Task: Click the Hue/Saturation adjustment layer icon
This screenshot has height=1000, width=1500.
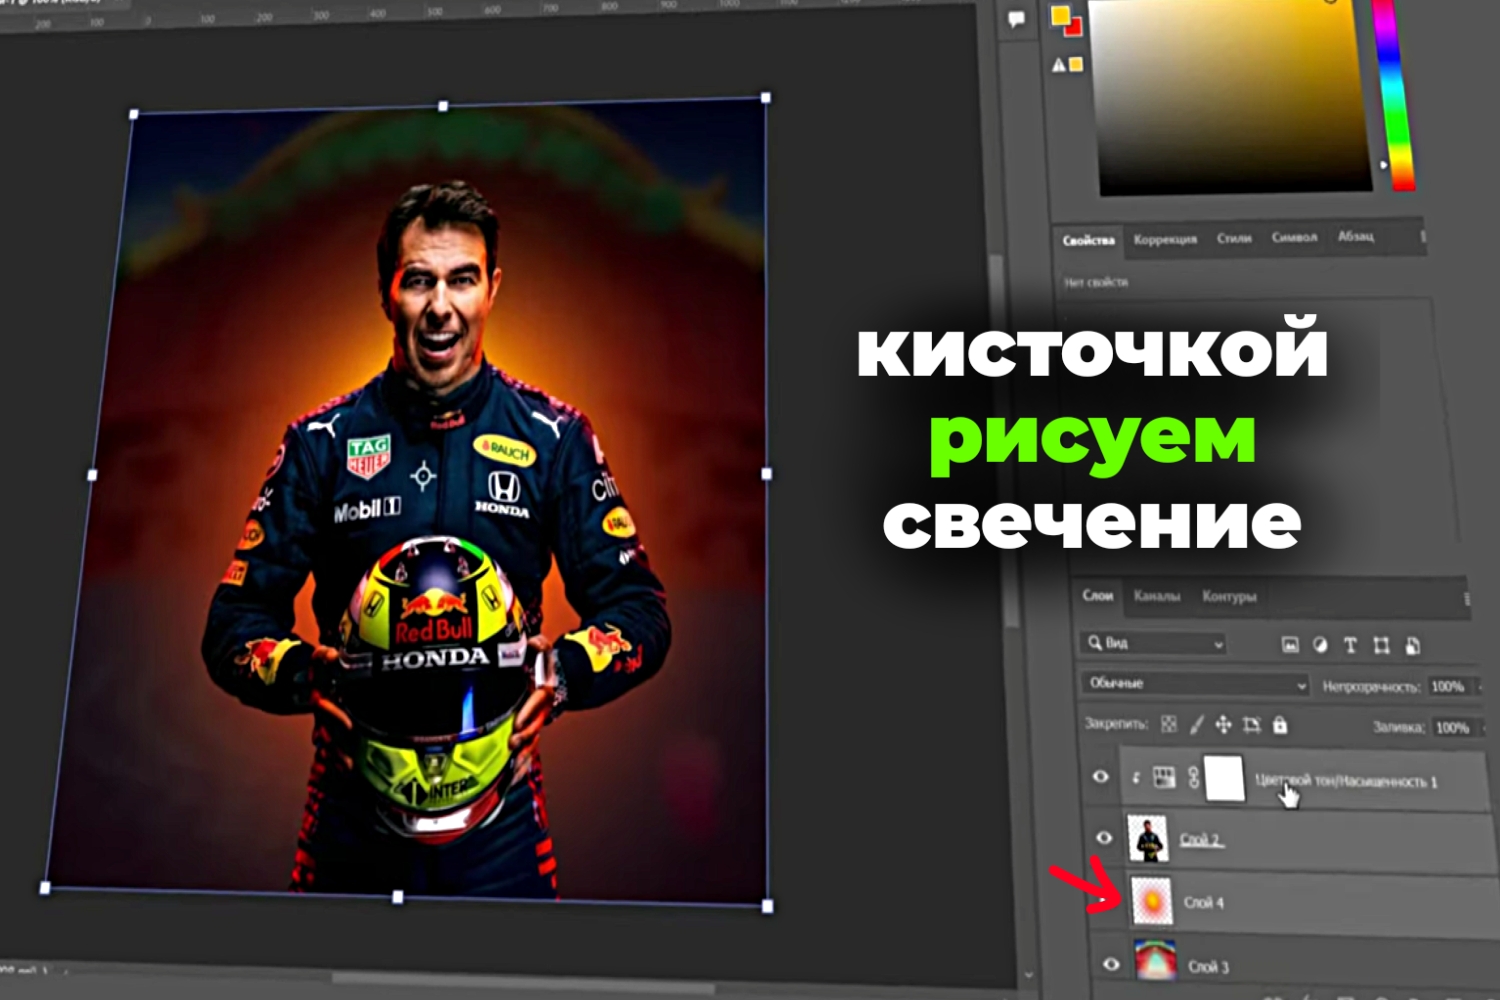Action: [1164, 777]
